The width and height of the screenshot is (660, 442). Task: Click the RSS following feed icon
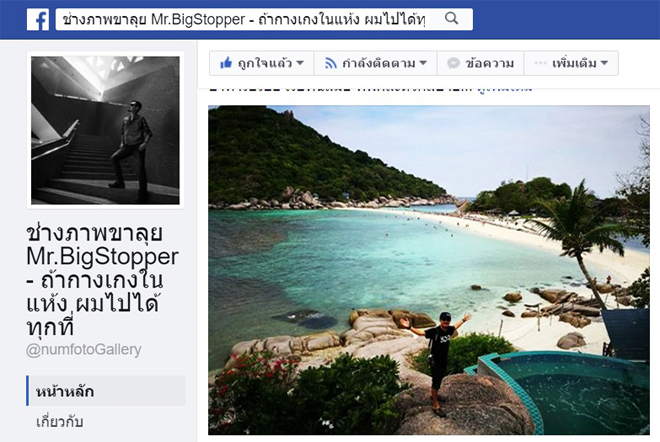click(x=331, y=63)
